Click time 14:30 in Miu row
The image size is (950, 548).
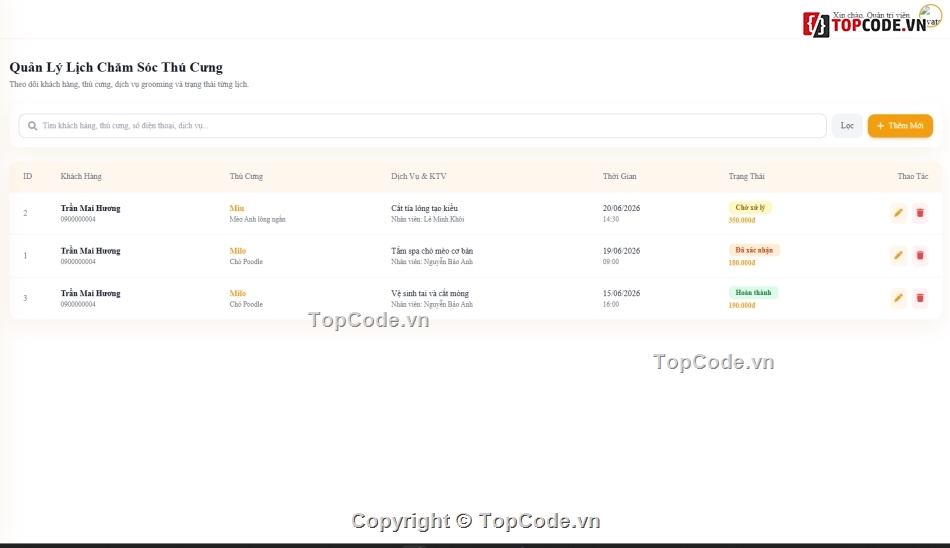pos(611,219)
